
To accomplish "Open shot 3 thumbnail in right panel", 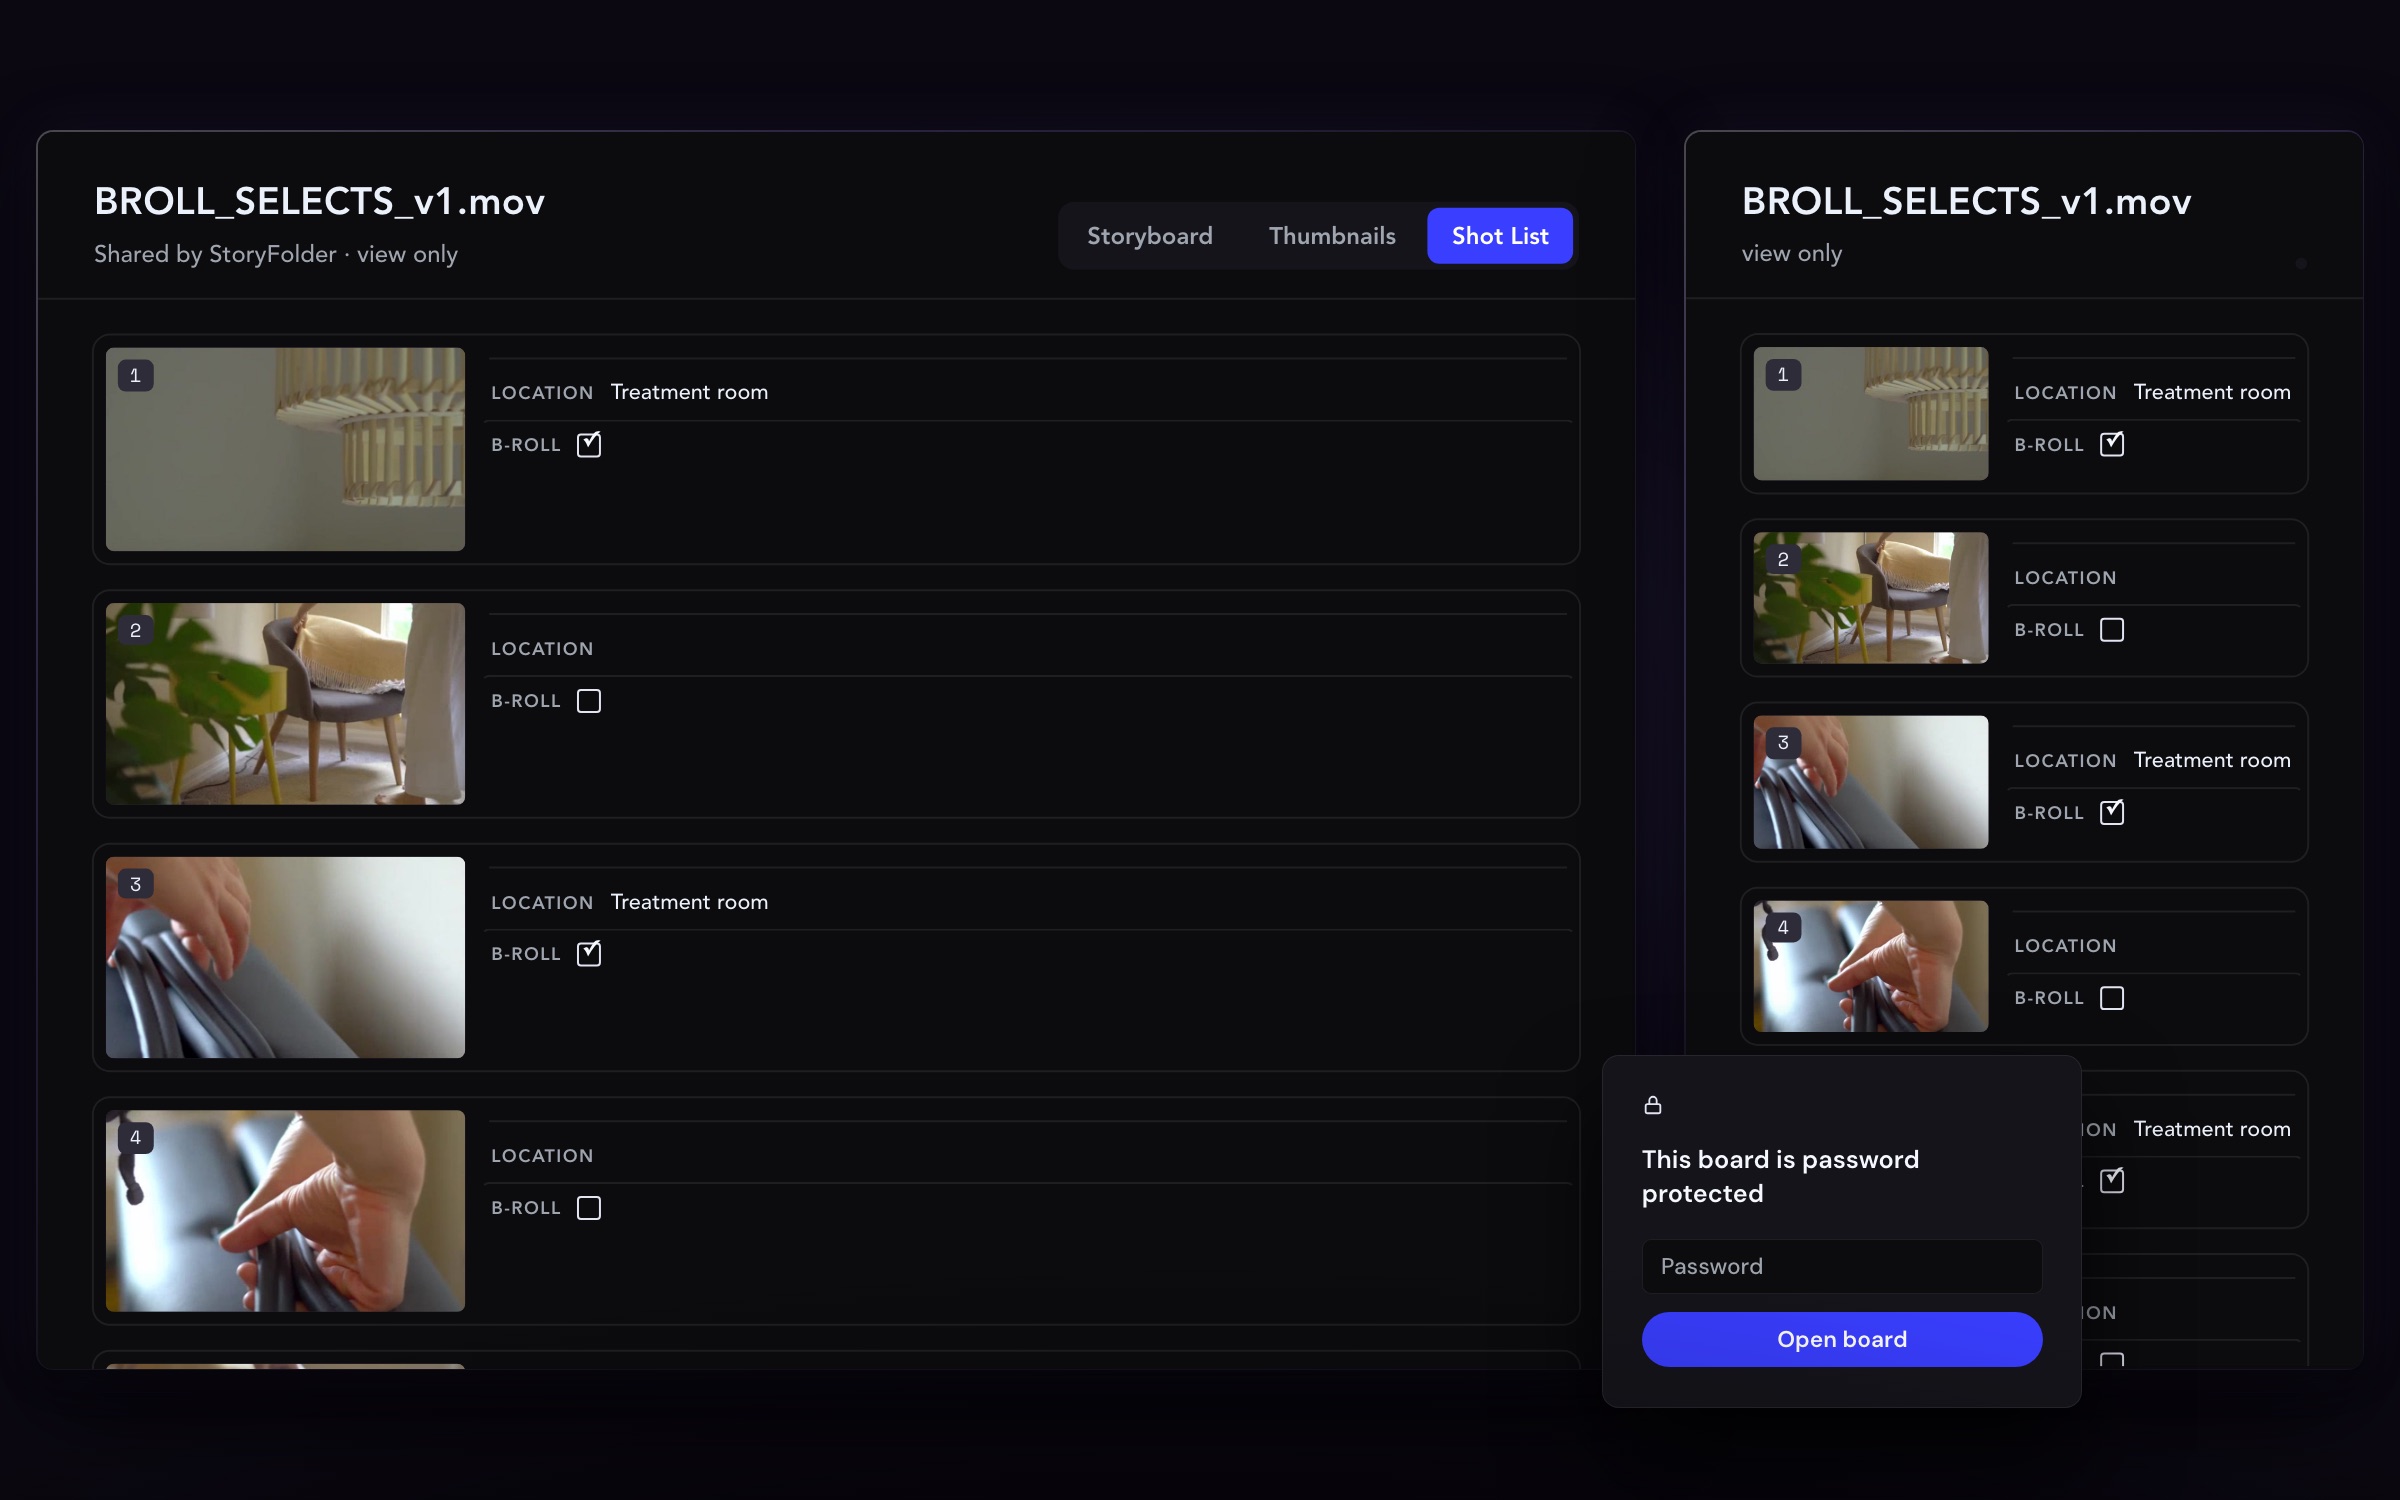I will point(1870,782).
